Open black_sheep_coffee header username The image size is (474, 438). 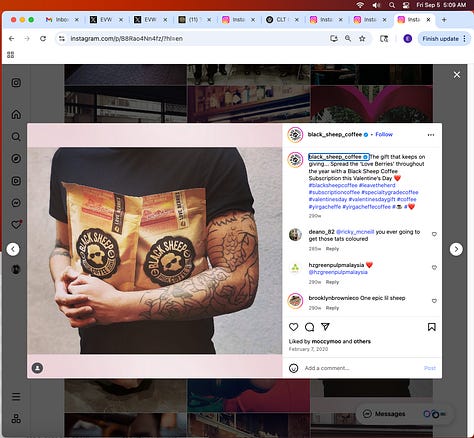335,134
